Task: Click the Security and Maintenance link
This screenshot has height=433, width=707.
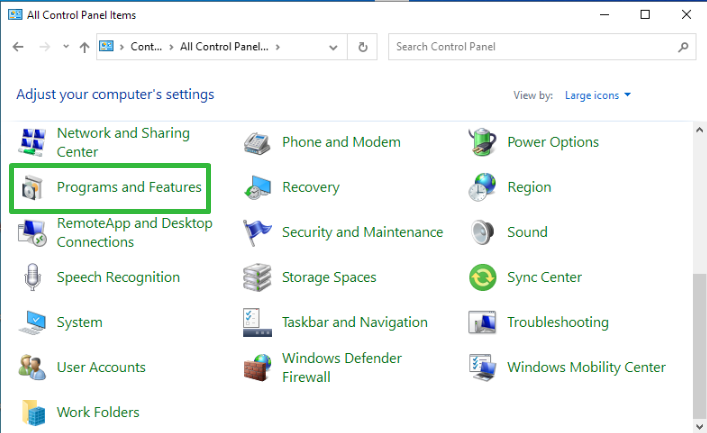Action: coord(363,232)
